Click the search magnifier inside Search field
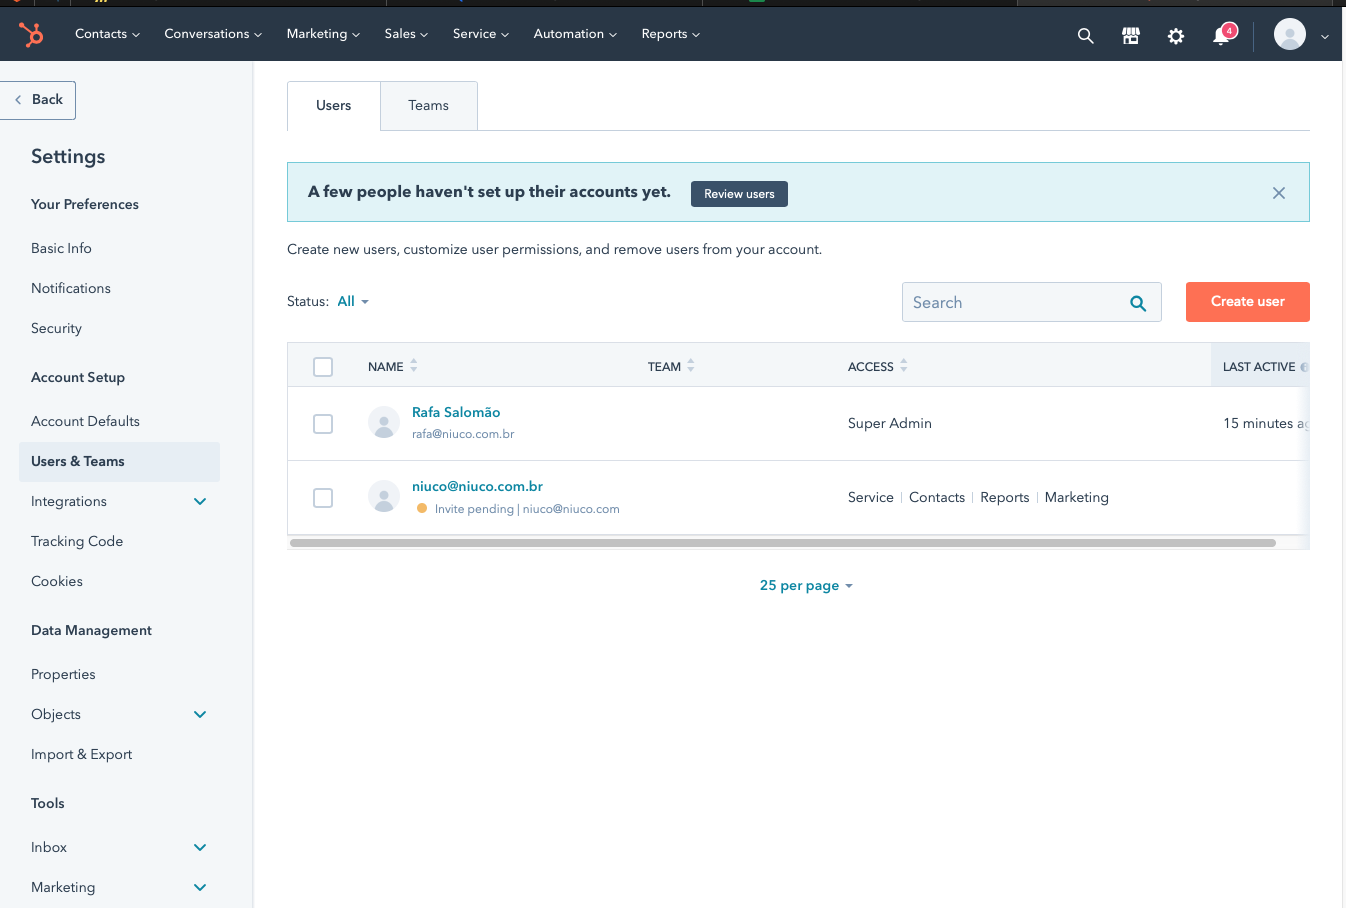The image size is (1346, 908). (x=1138, y=303)
